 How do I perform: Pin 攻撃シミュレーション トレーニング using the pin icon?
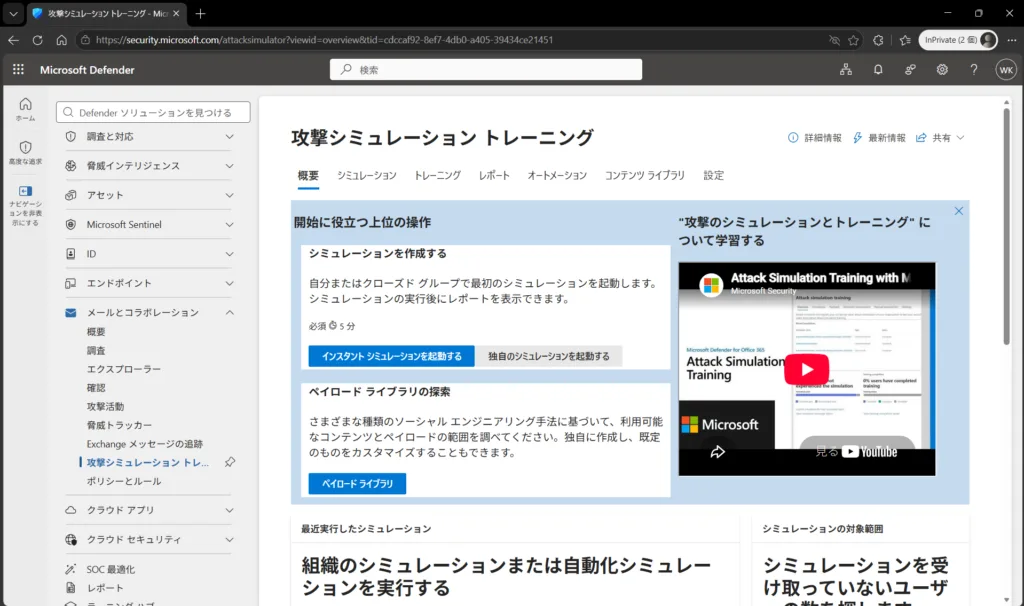[x=230, y=462]
